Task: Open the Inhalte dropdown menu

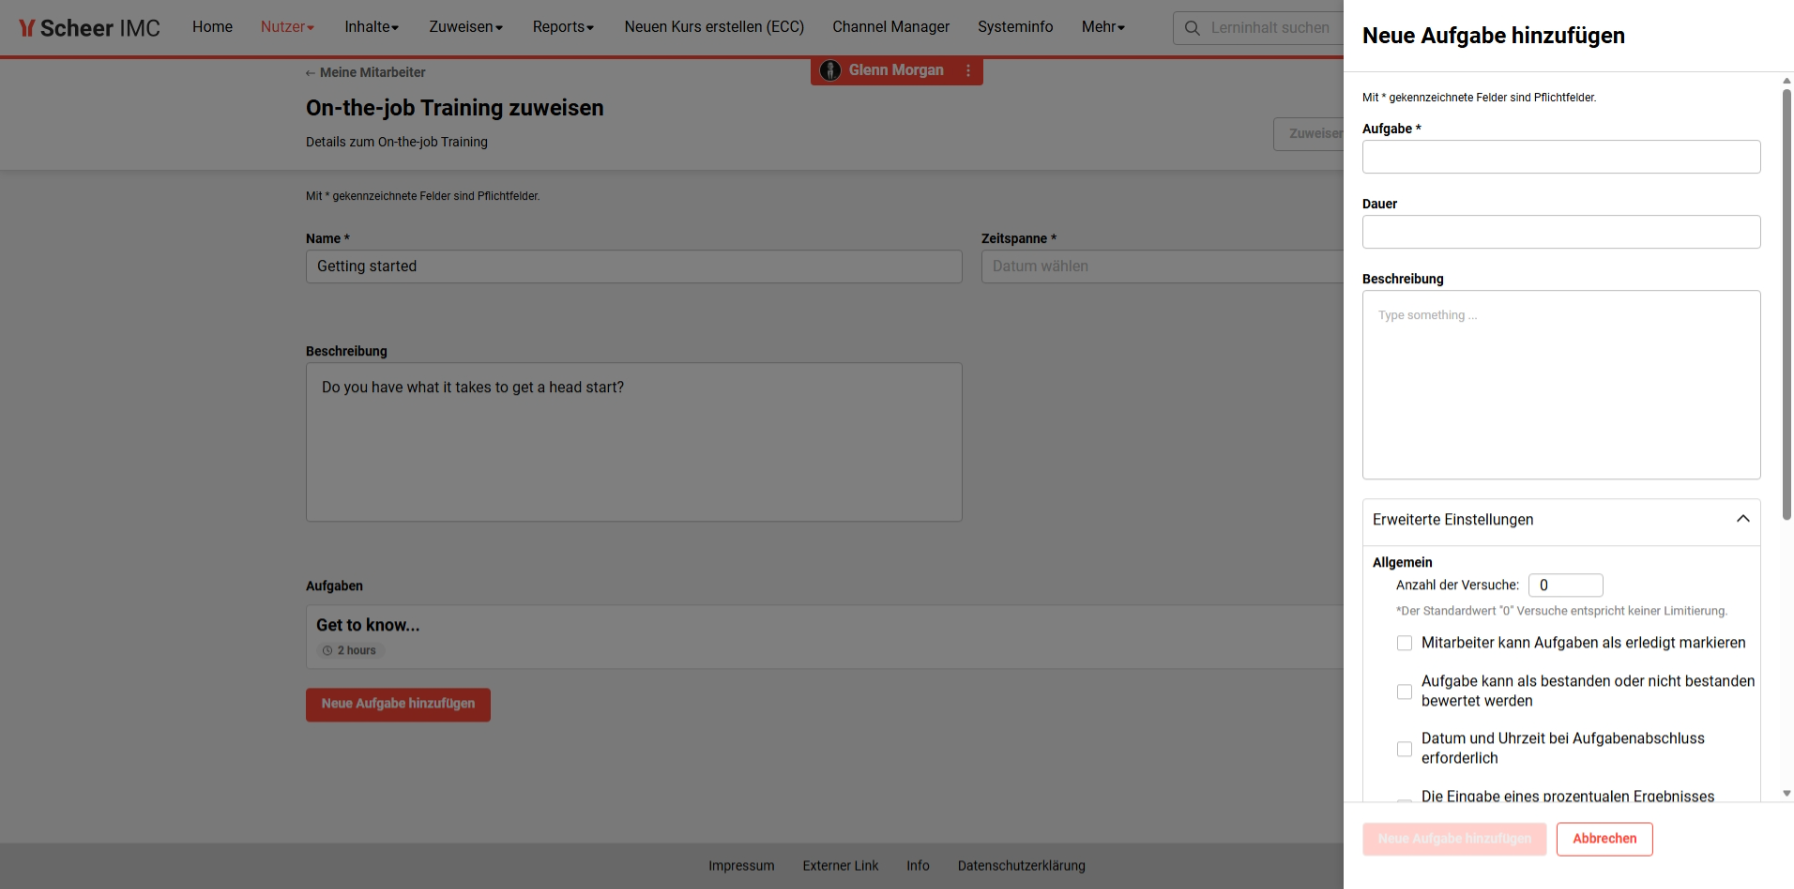Action: [371, 27]
